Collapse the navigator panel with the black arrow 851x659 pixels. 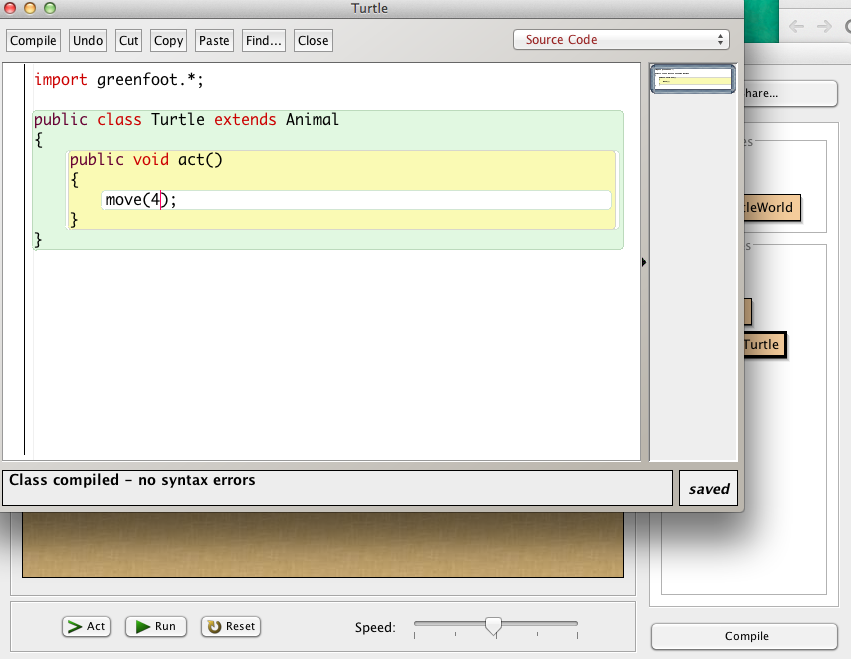(x=644, y=262)
